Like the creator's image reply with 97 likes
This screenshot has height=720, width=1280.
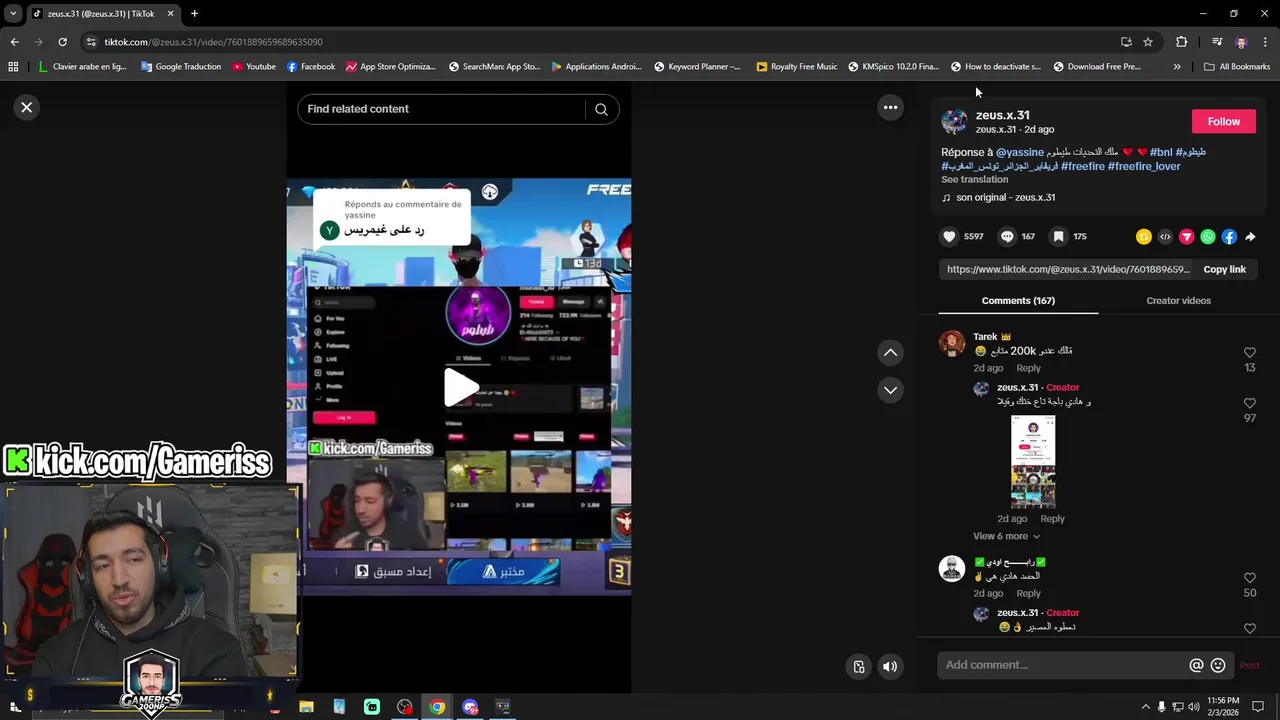(1249, 403)
